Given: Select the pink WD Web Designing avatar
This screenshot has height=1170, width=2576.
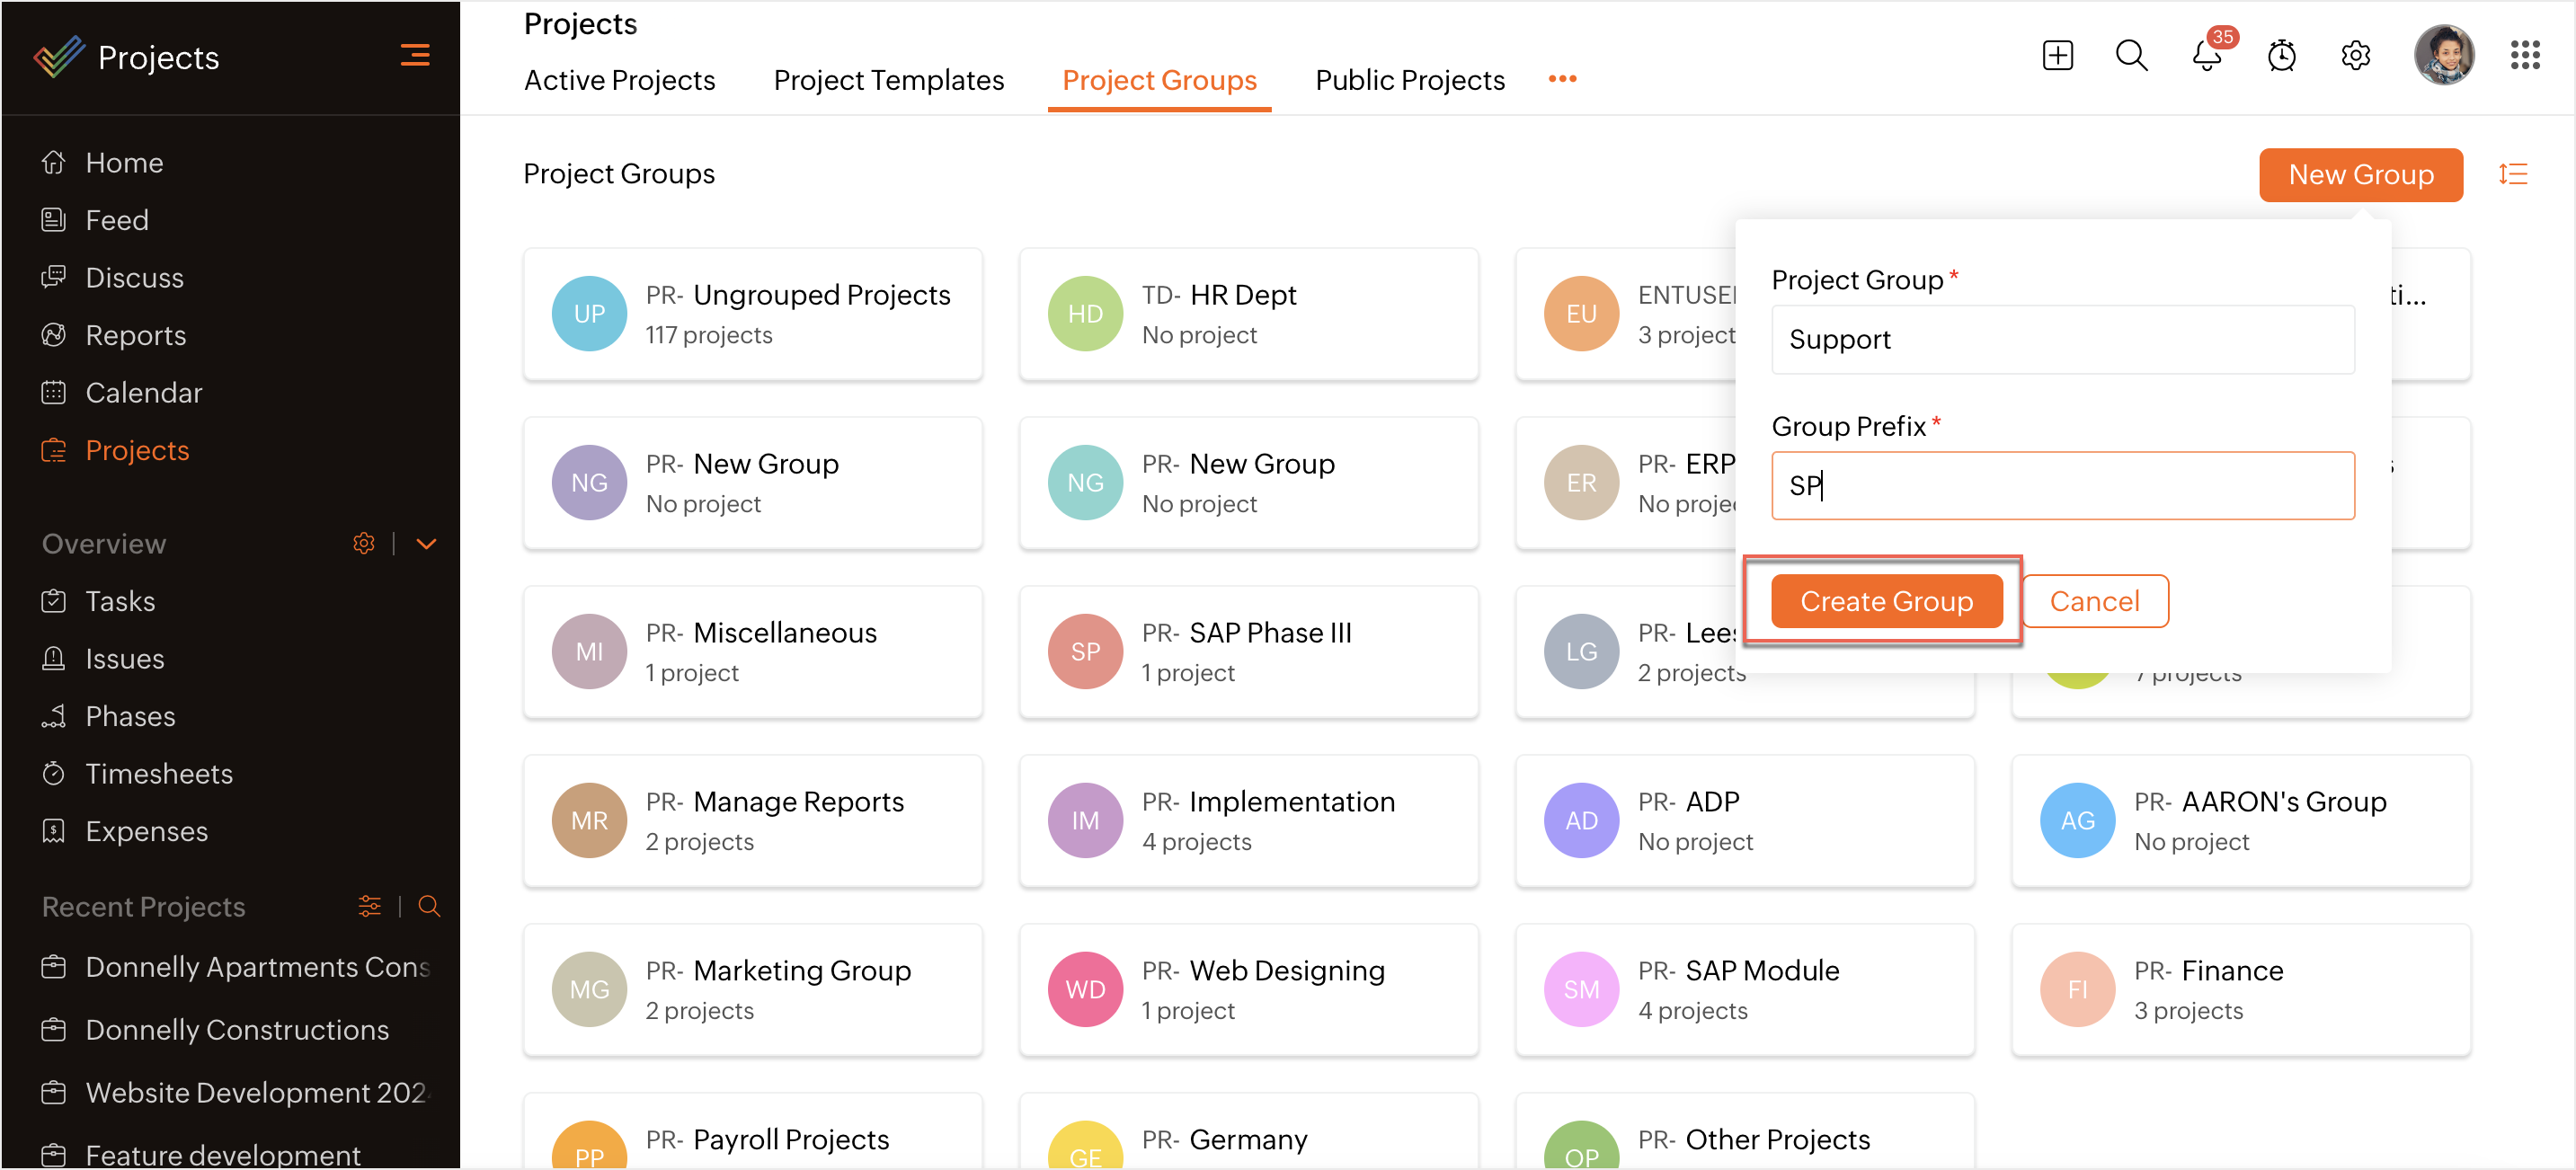Looking at the screenshot, I should tap(1085, 989).
